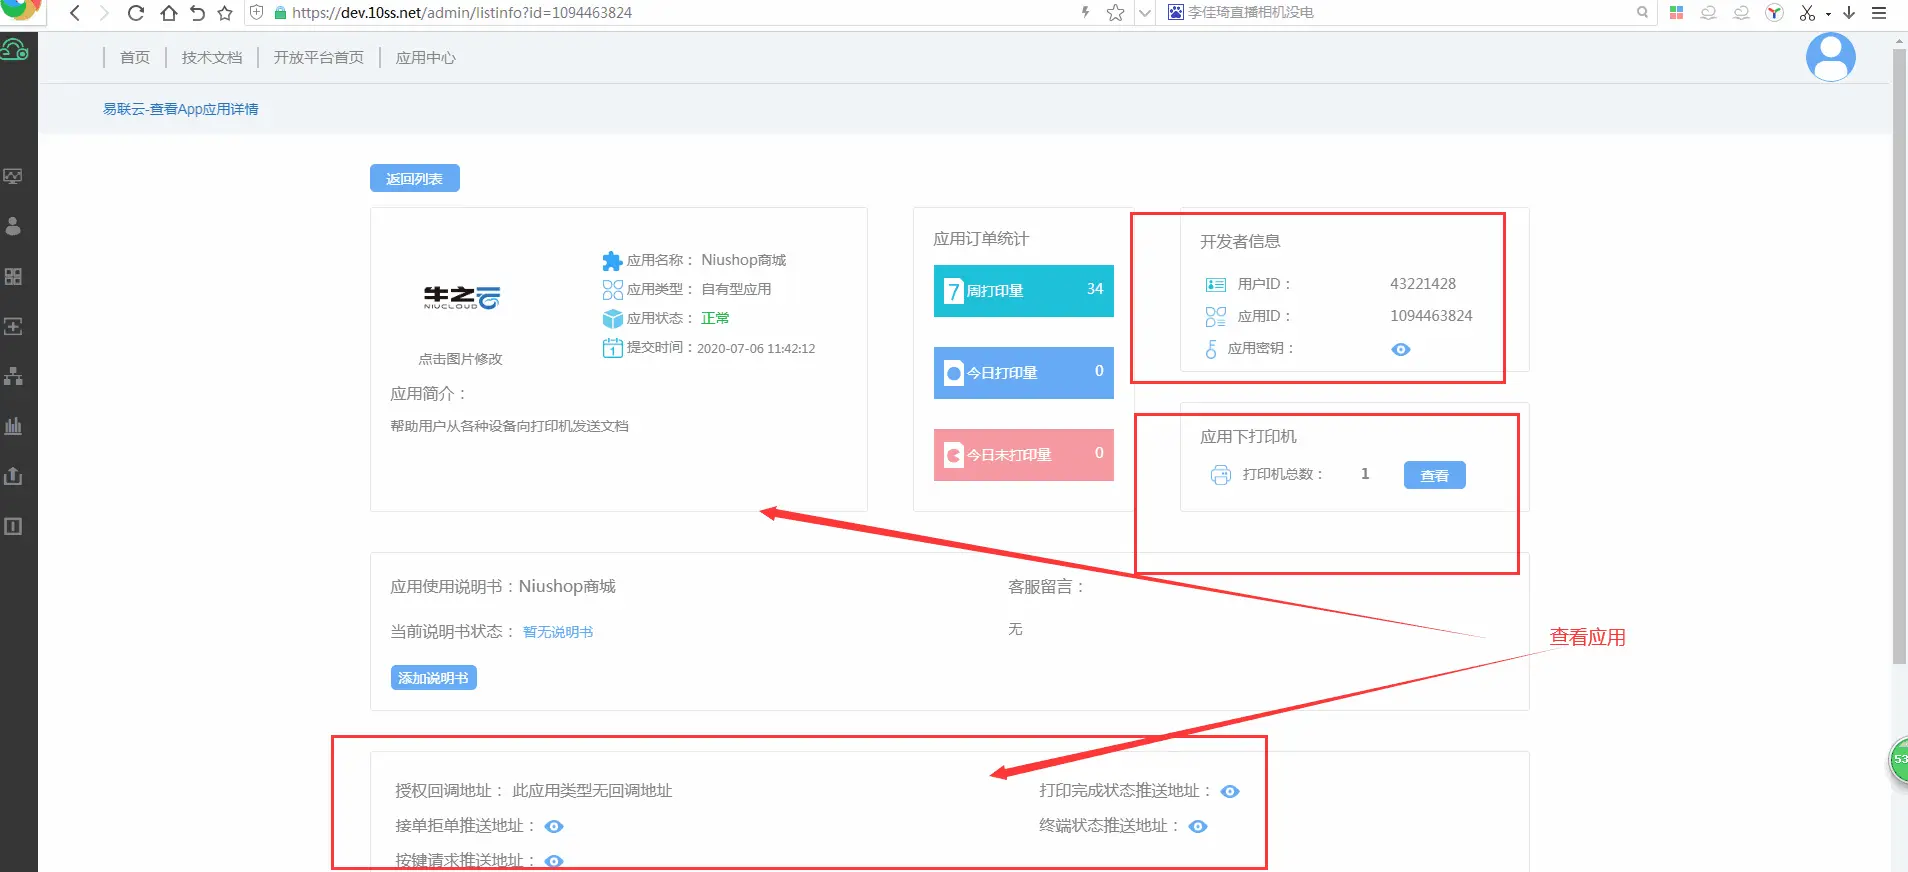1908x872 pixels.
Task: Click the 添加说明书 button
Action: (433, 678)
